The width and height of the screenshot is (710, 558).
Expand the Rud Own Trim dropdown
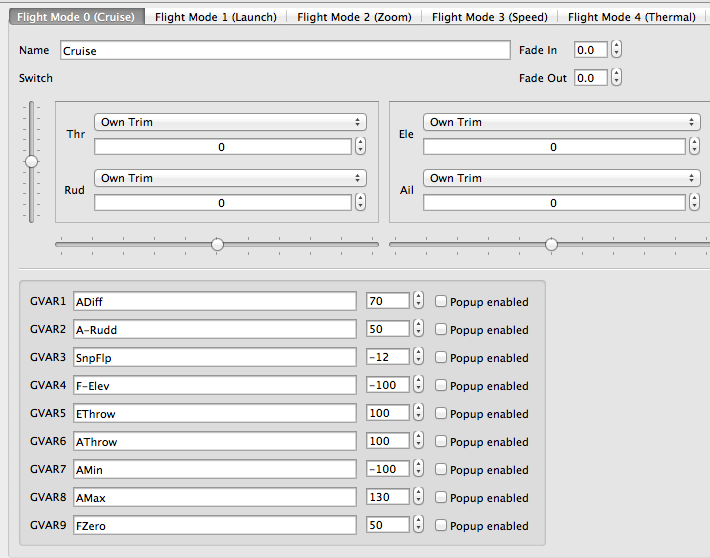(230, 178)
